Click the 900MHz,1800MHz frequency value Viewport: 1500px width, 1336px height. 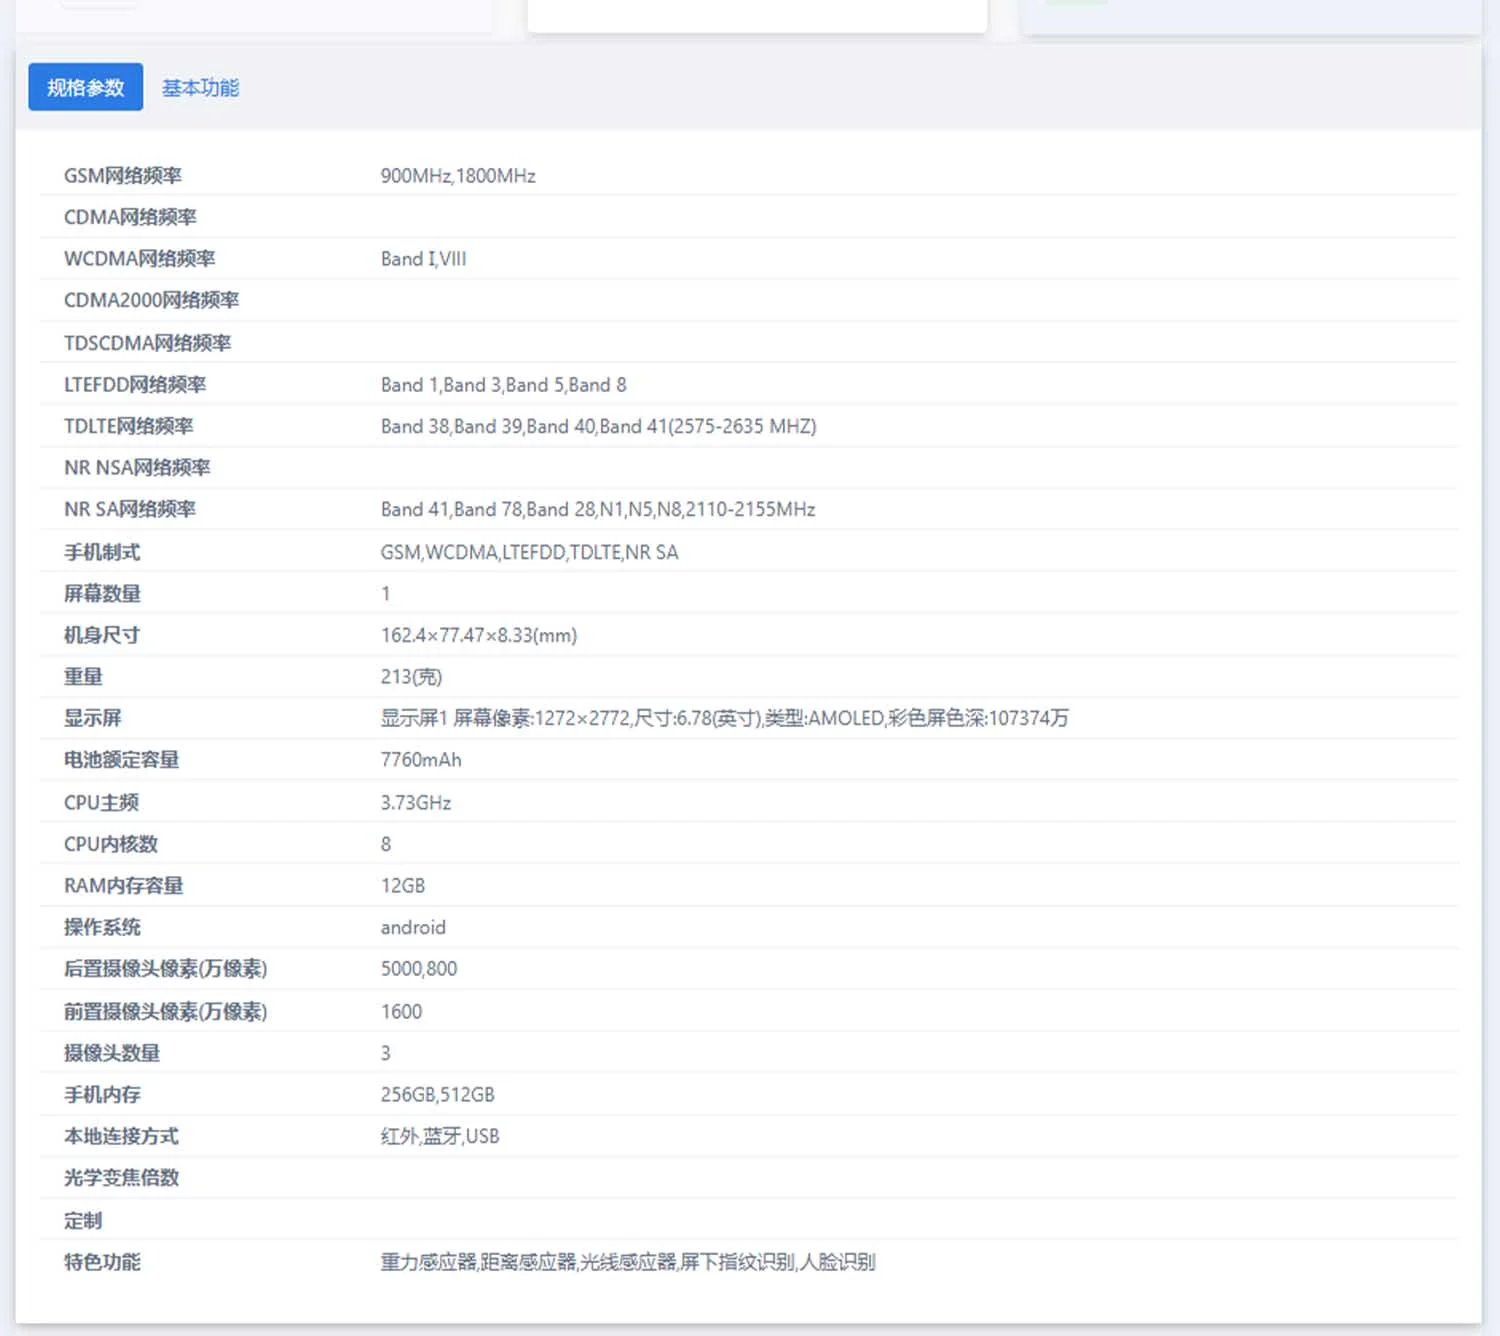[458, 176]
